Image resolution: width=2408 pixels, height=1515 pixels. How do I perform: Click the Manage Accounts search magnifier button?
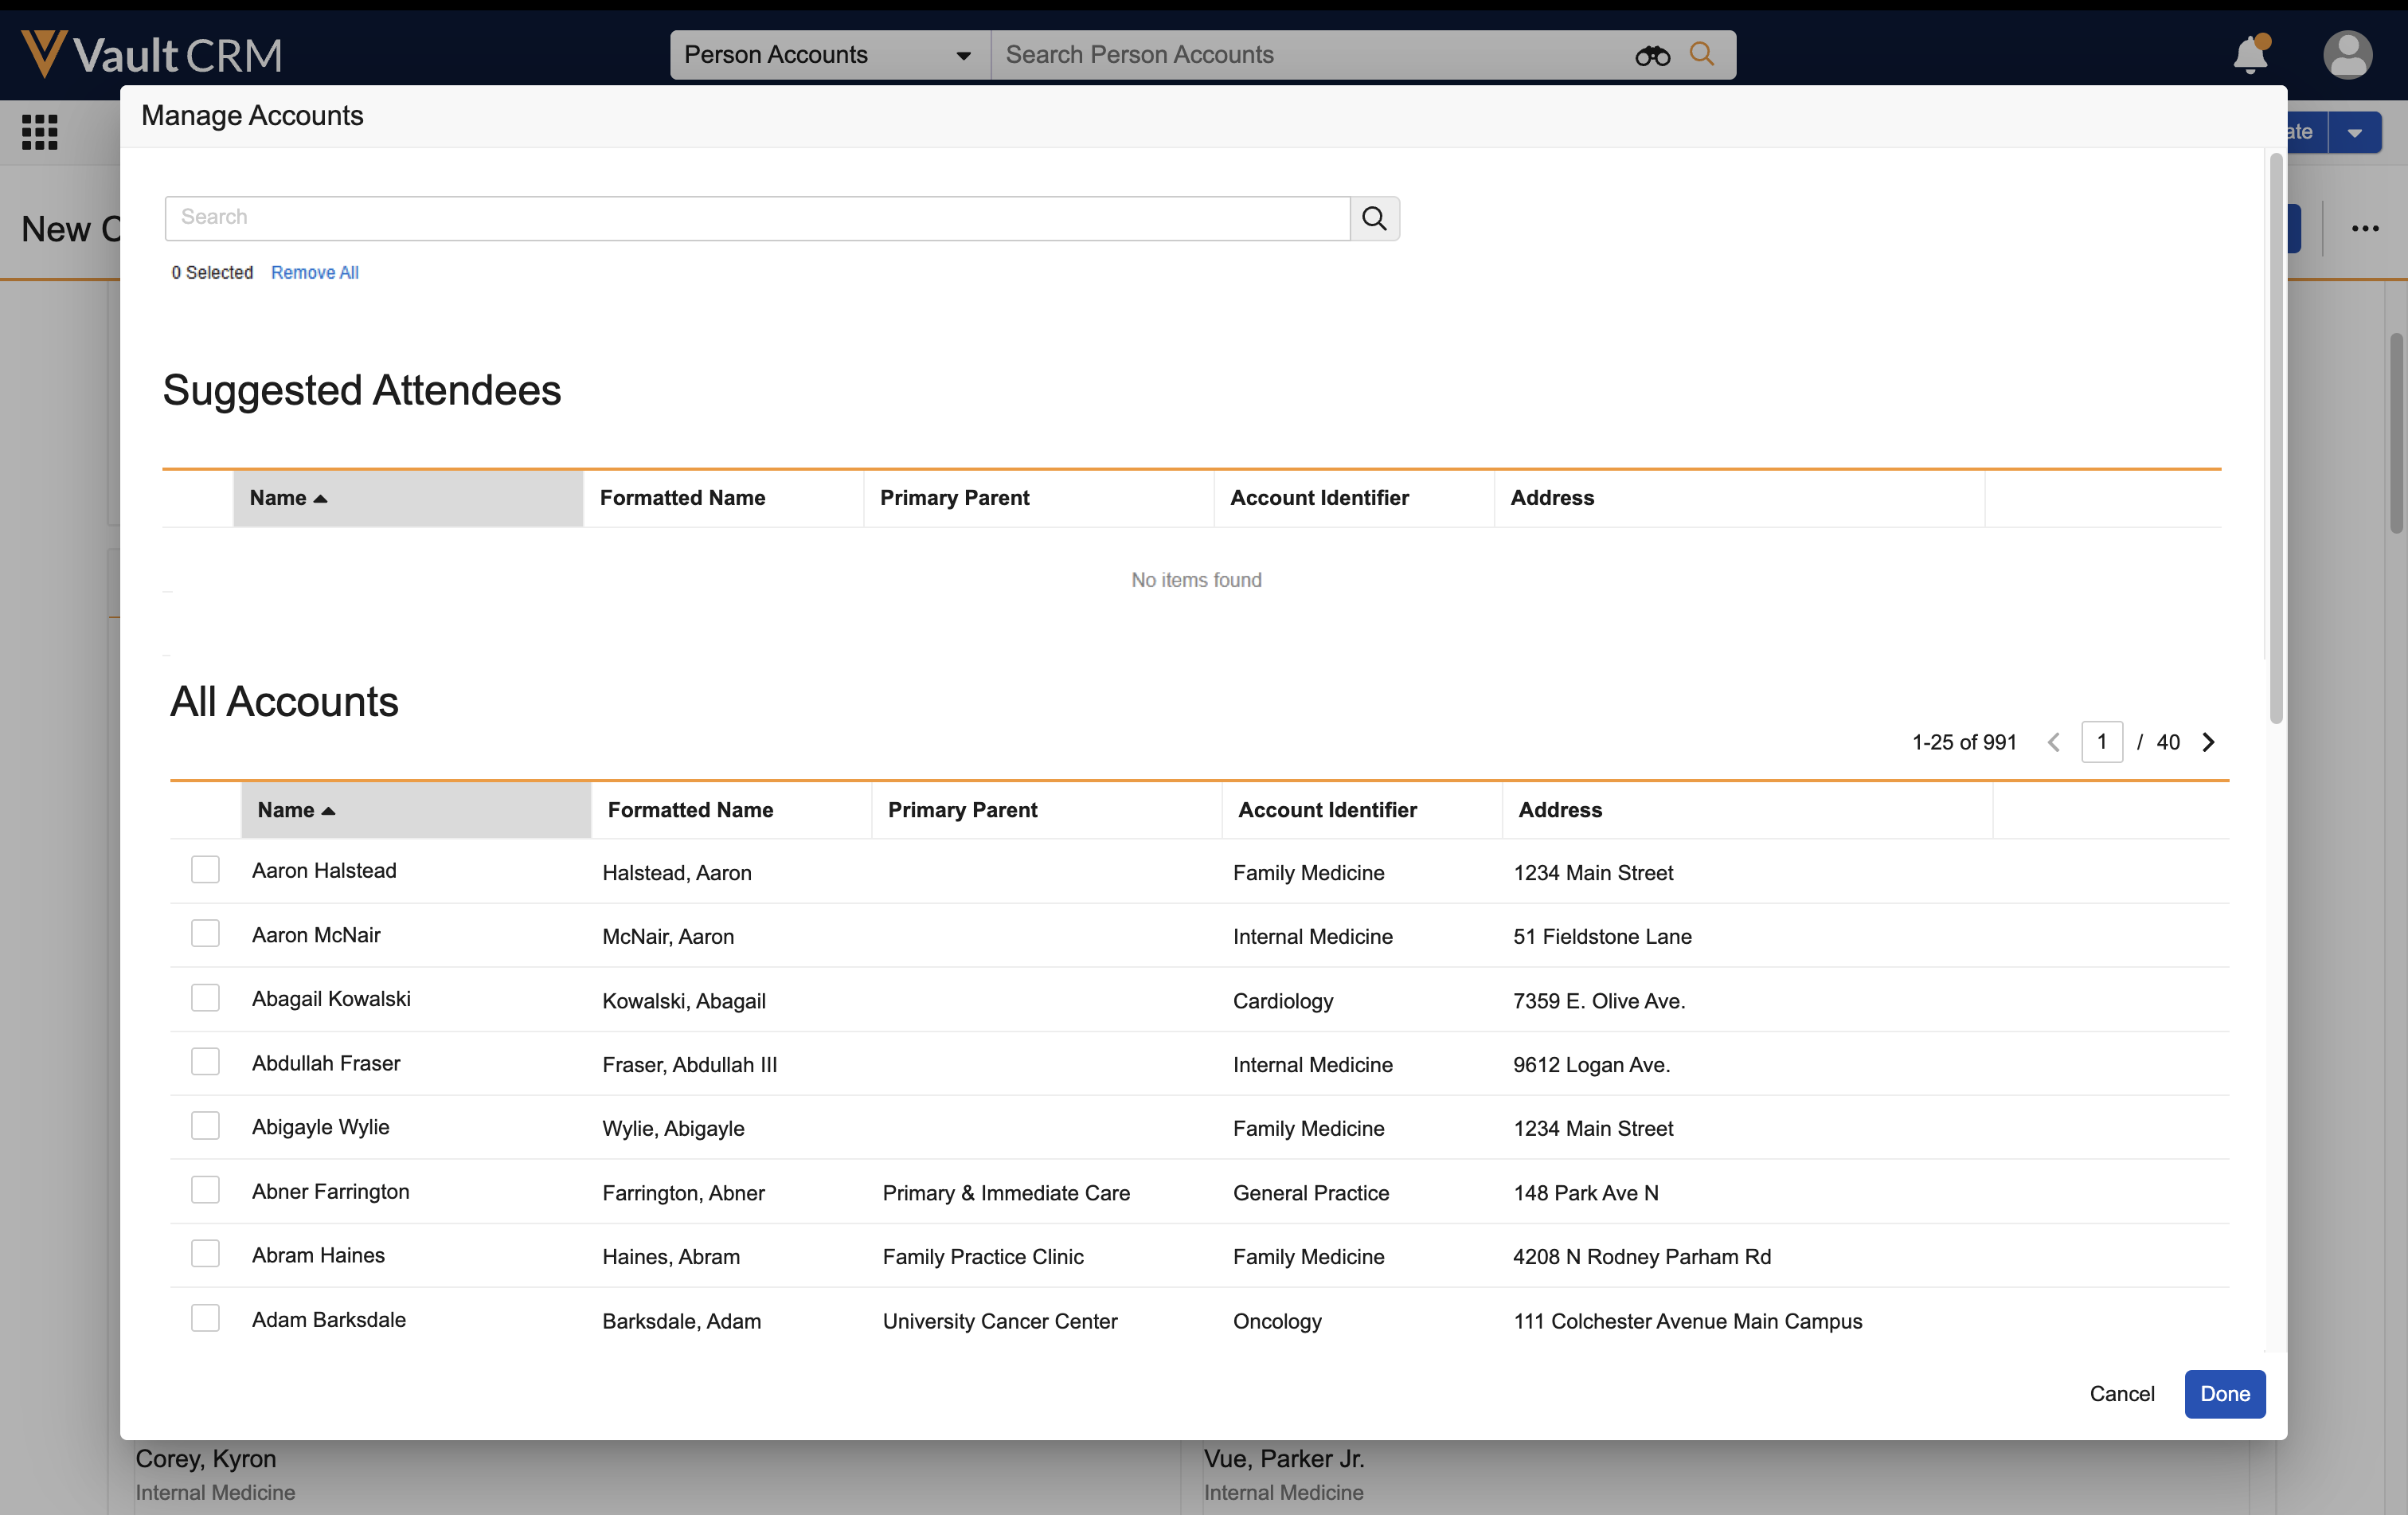1374,218
